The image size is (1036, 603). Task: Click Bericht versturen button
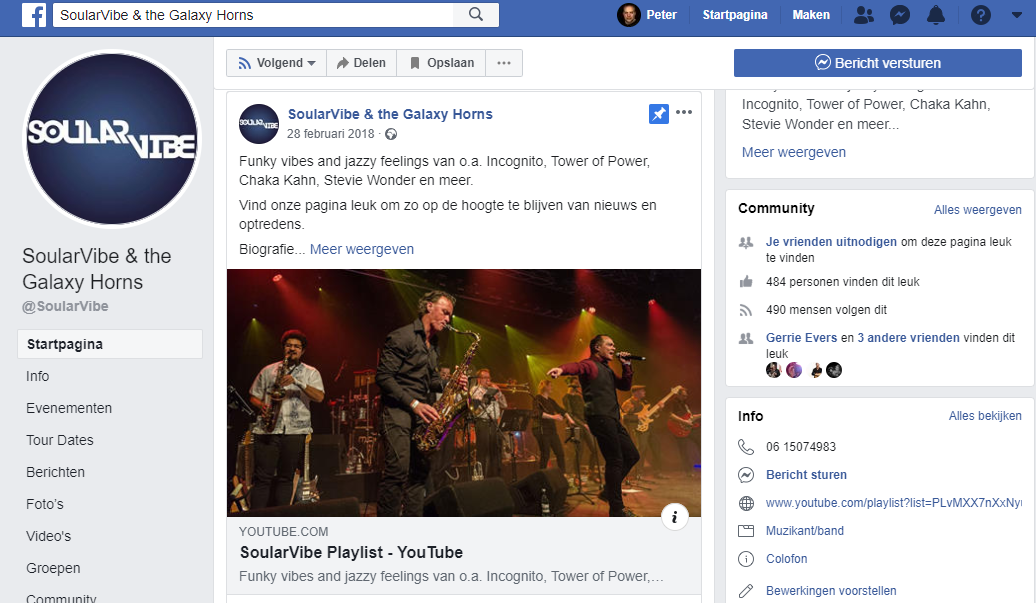pyautogui.click(x=877, y=63)
